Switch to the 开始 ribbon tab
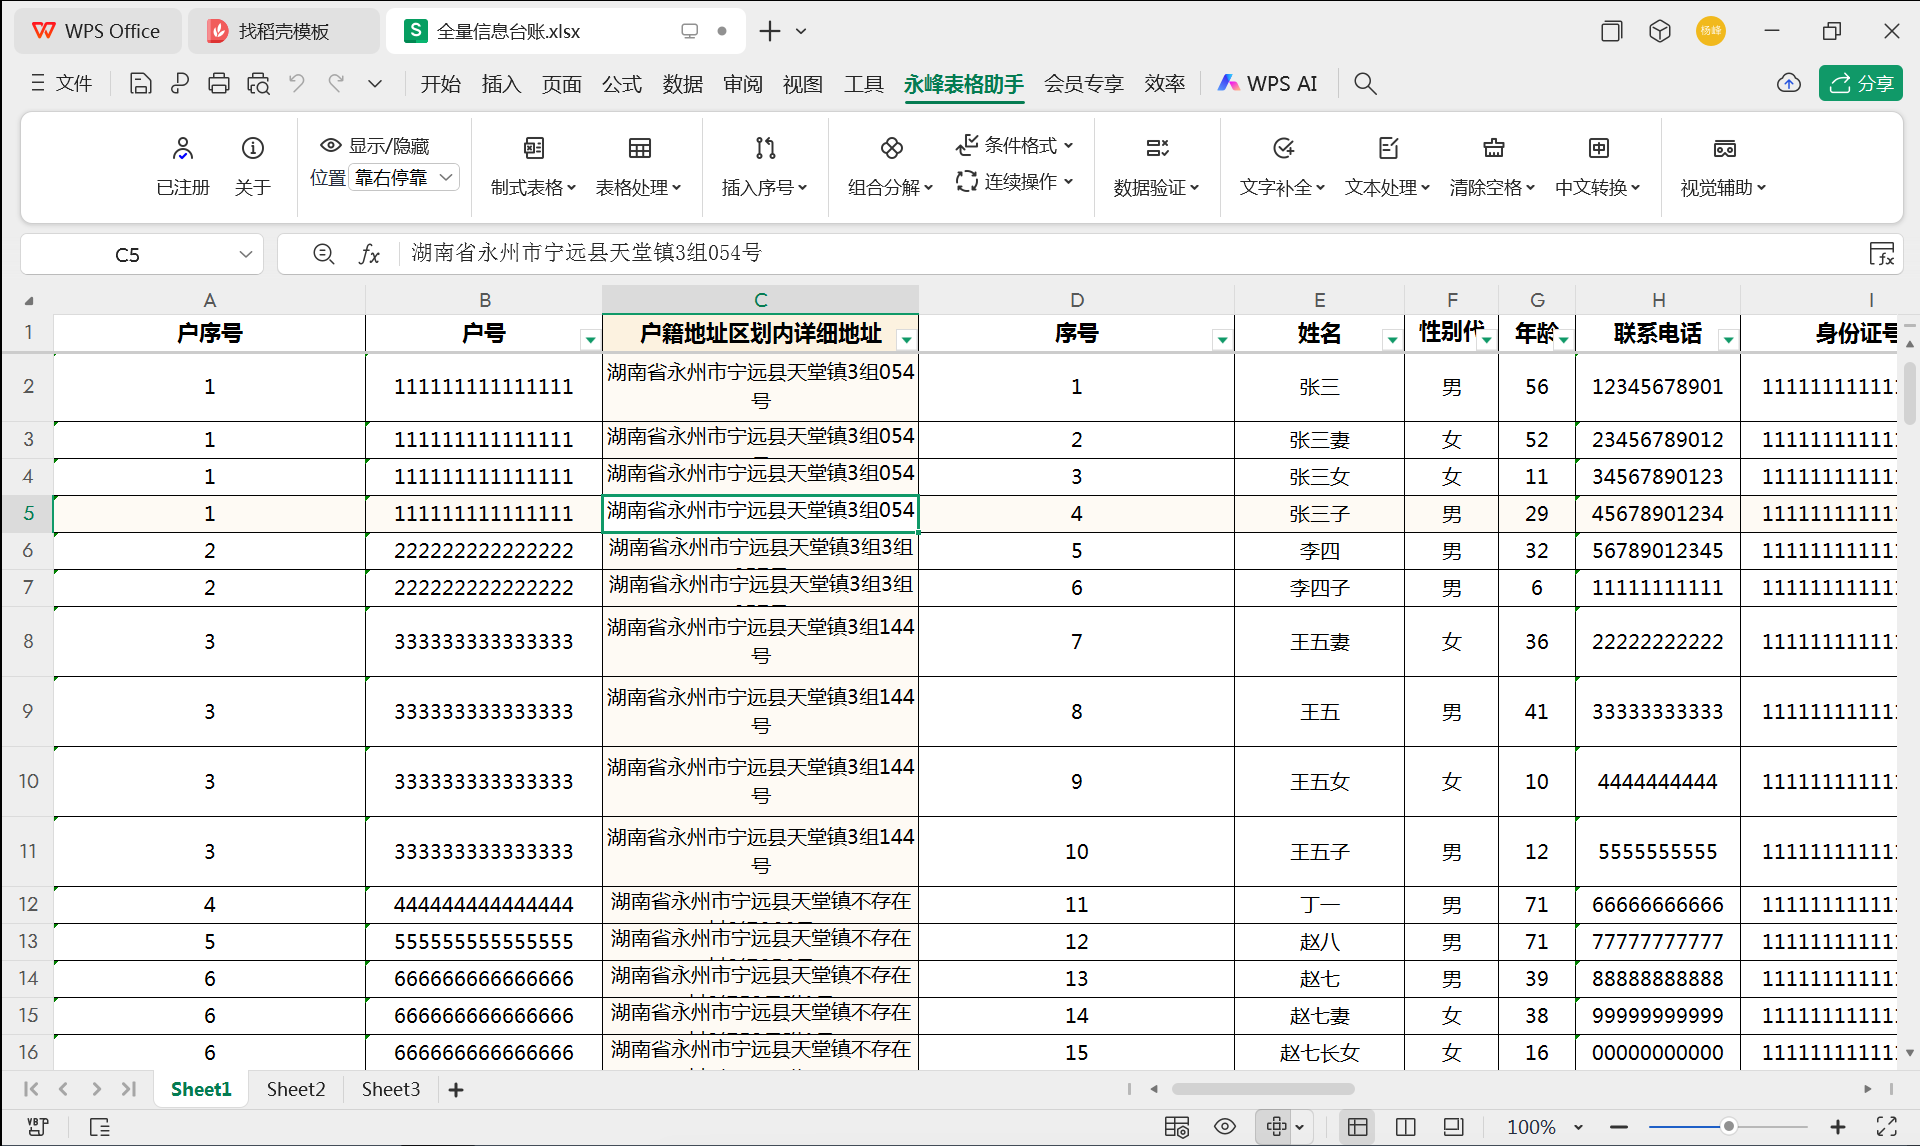 click(440, 84)
